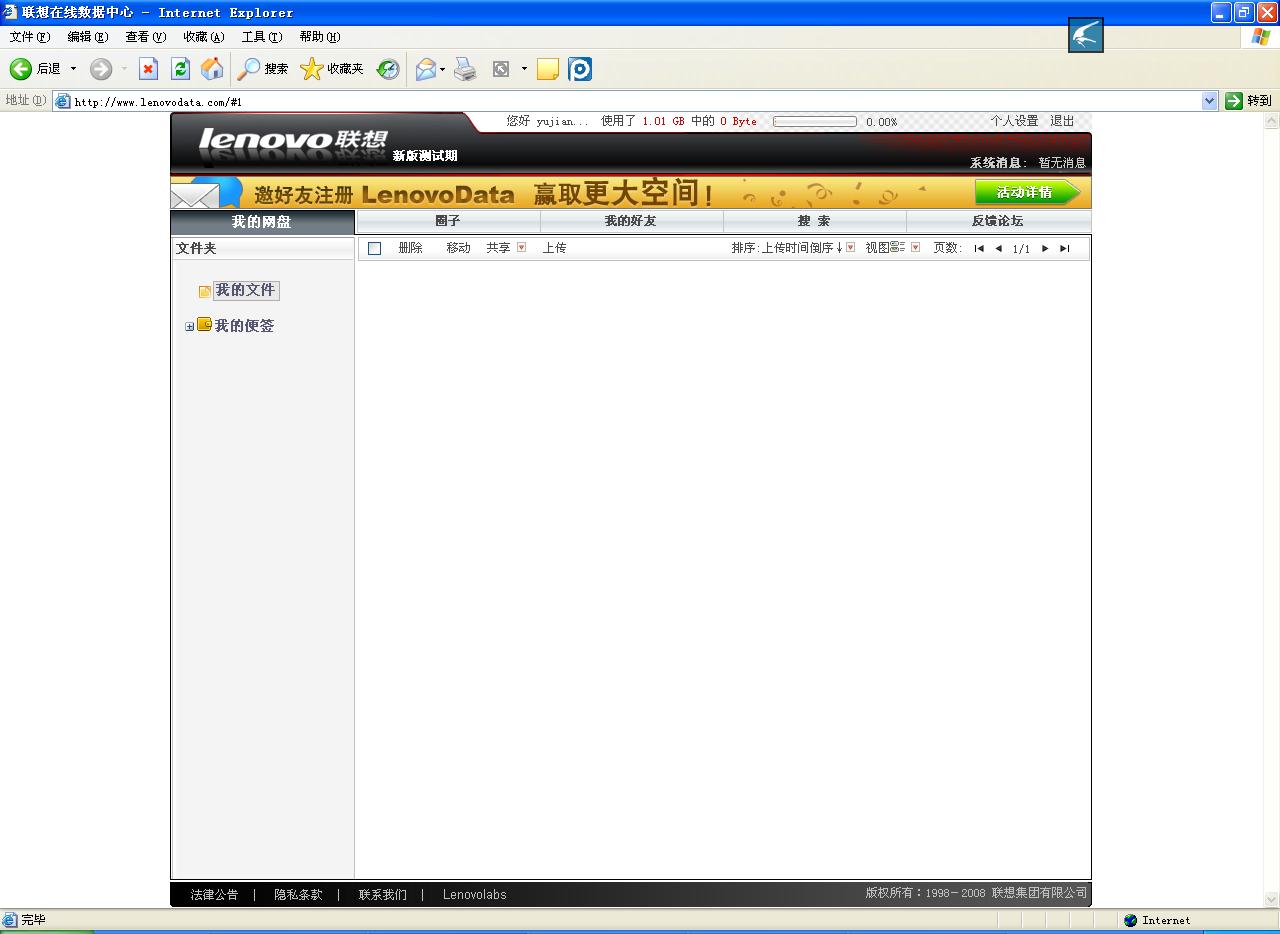Click the IE Back arrow icon
The height and width of the screenshot is (934, 1280).
20,69
